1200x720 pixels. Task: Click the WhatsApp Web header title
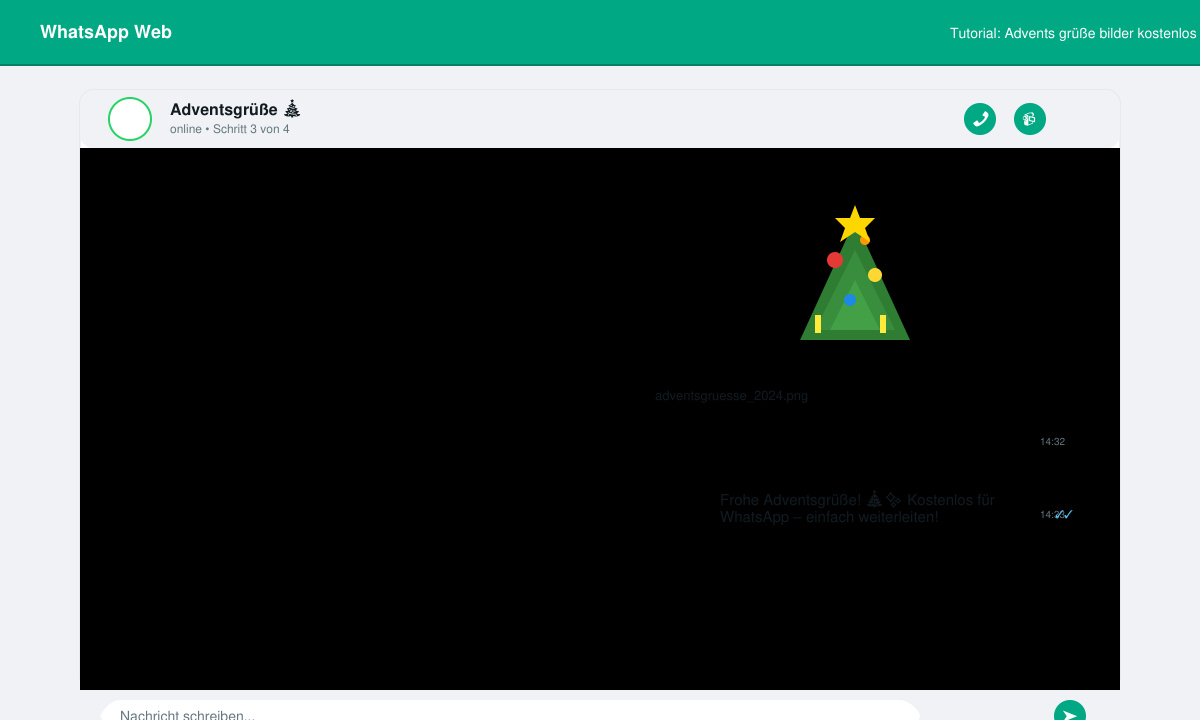pyautogui.click(x=106, y=32)
